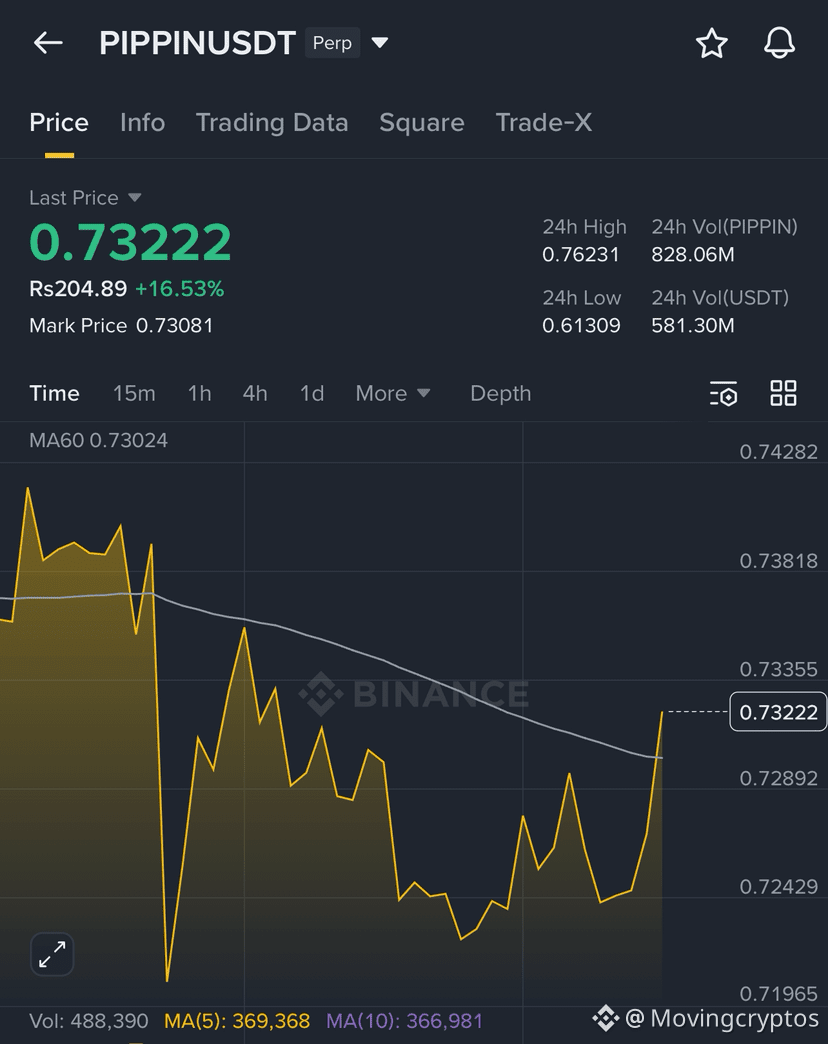Click the 24h Low value 0.61309

[x=581, y=326]
